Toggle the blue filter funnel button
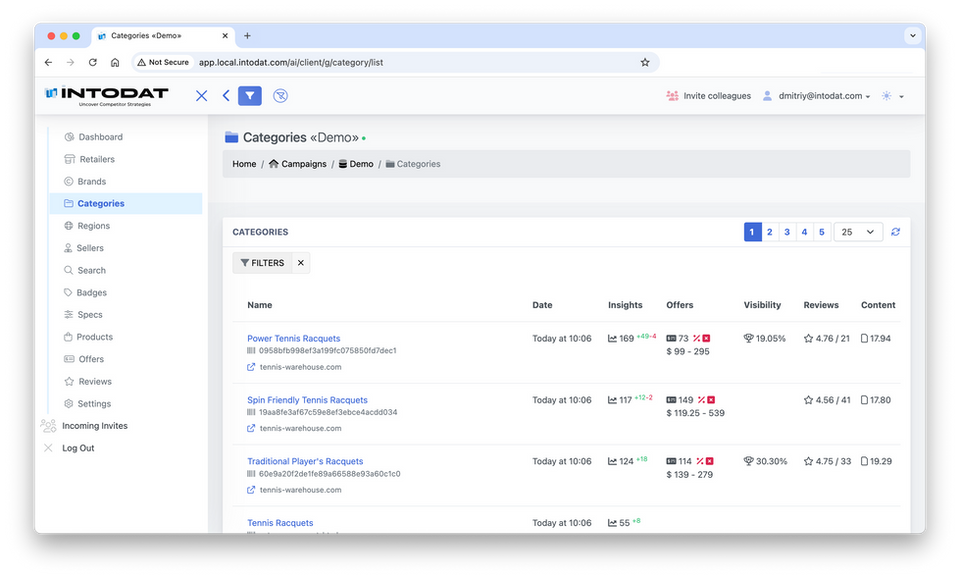This screenshot has height=578, width=960. click(x=250, y=96)
